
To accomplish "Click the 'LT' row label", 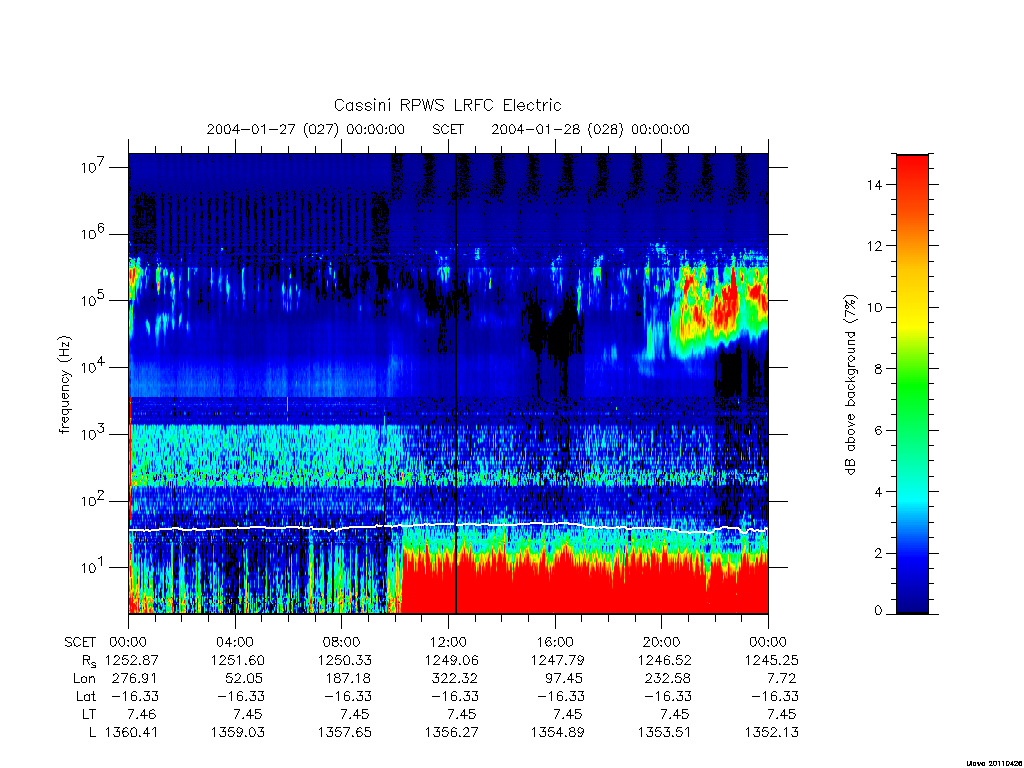I will click(x=89, y=714).
